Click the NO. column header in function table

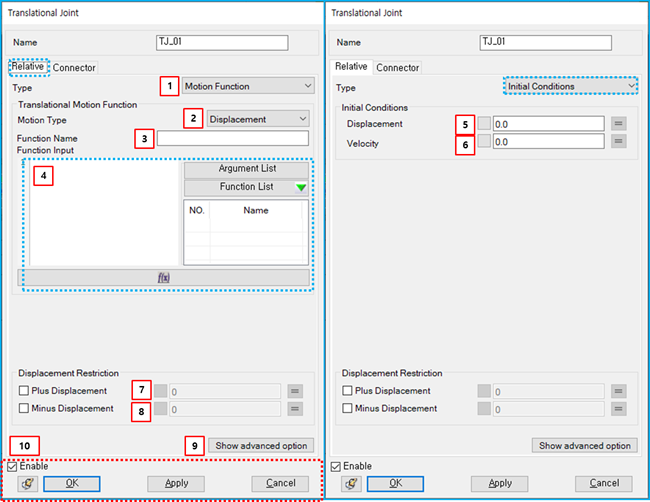pyautogui.click(x=197, y=210)
